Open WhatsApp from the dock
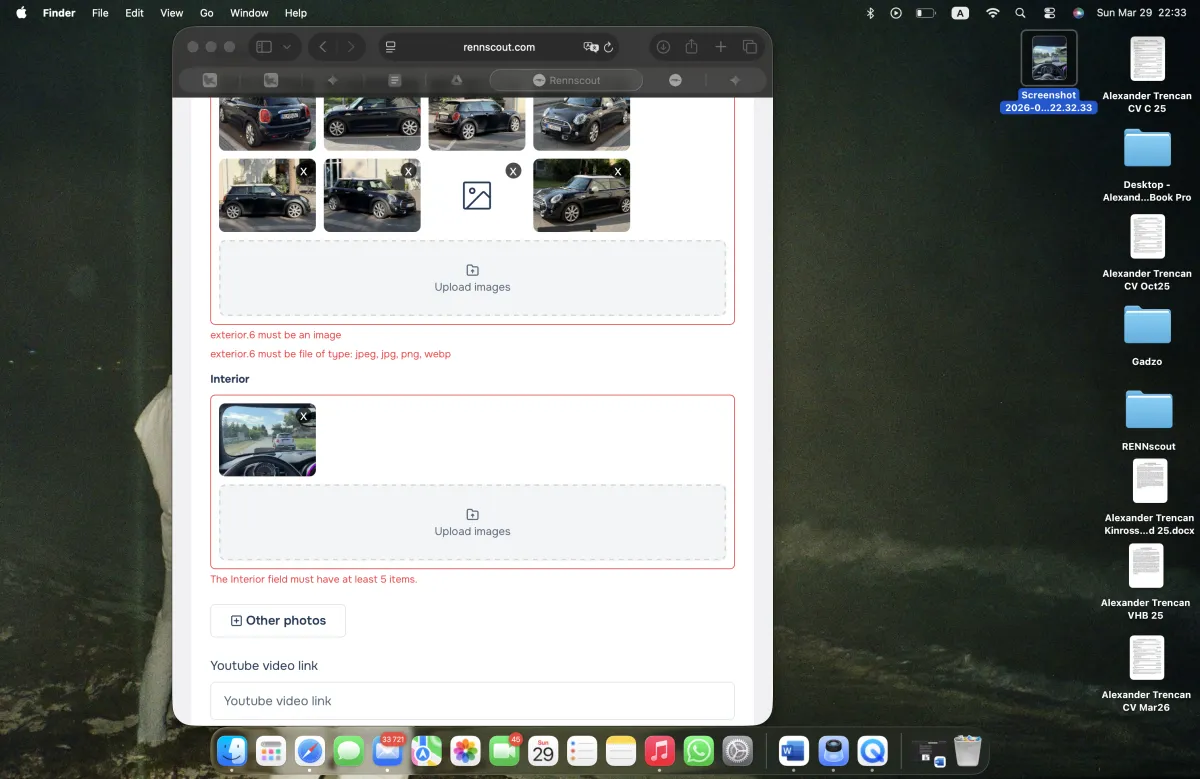The width and height of the screenshot is (1200, 779). (x=698, y=750)
